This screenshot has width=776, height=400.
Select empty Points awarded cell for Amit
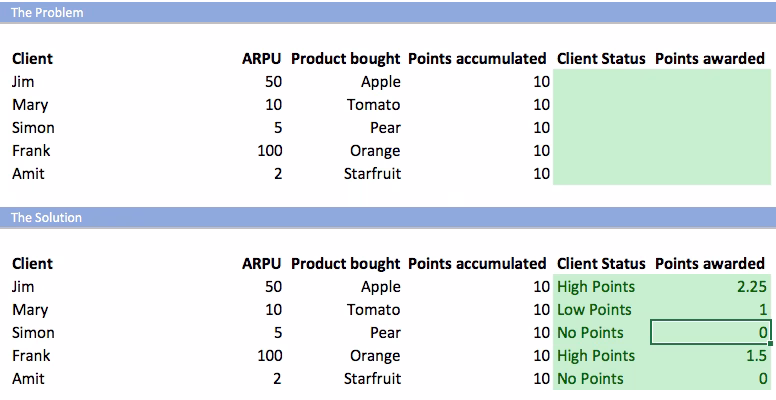(711, 174)
